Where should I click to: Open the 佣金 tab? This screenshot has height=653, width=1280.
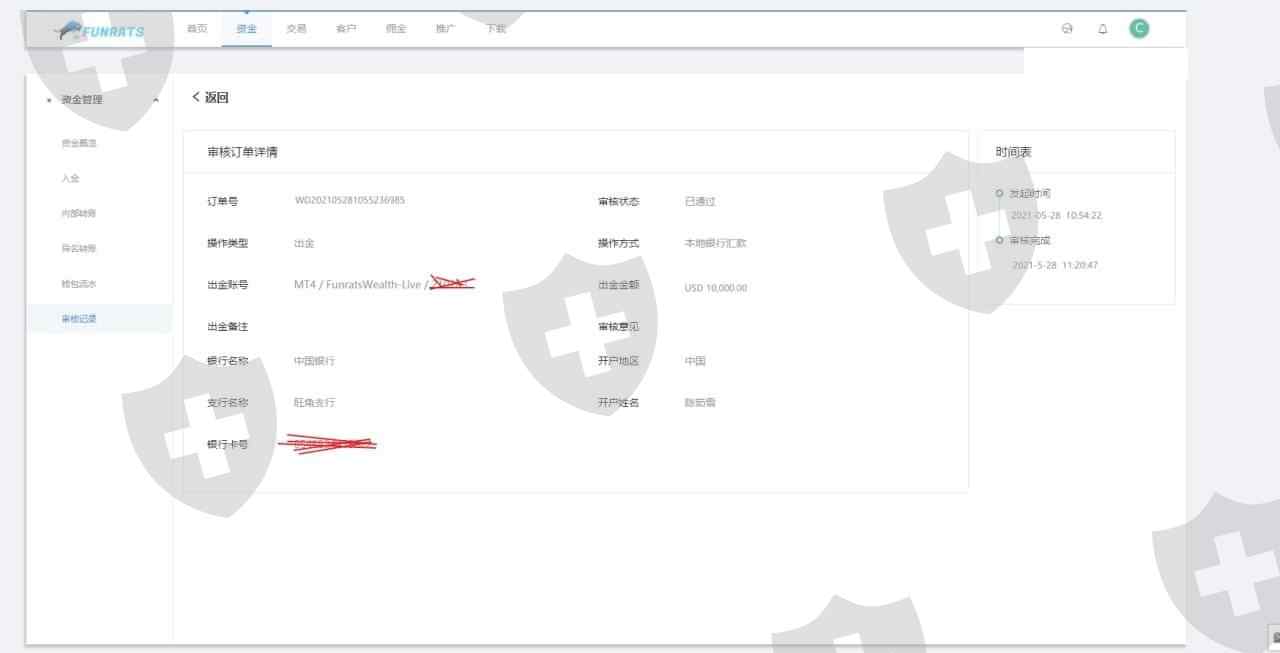click(396, 29)
